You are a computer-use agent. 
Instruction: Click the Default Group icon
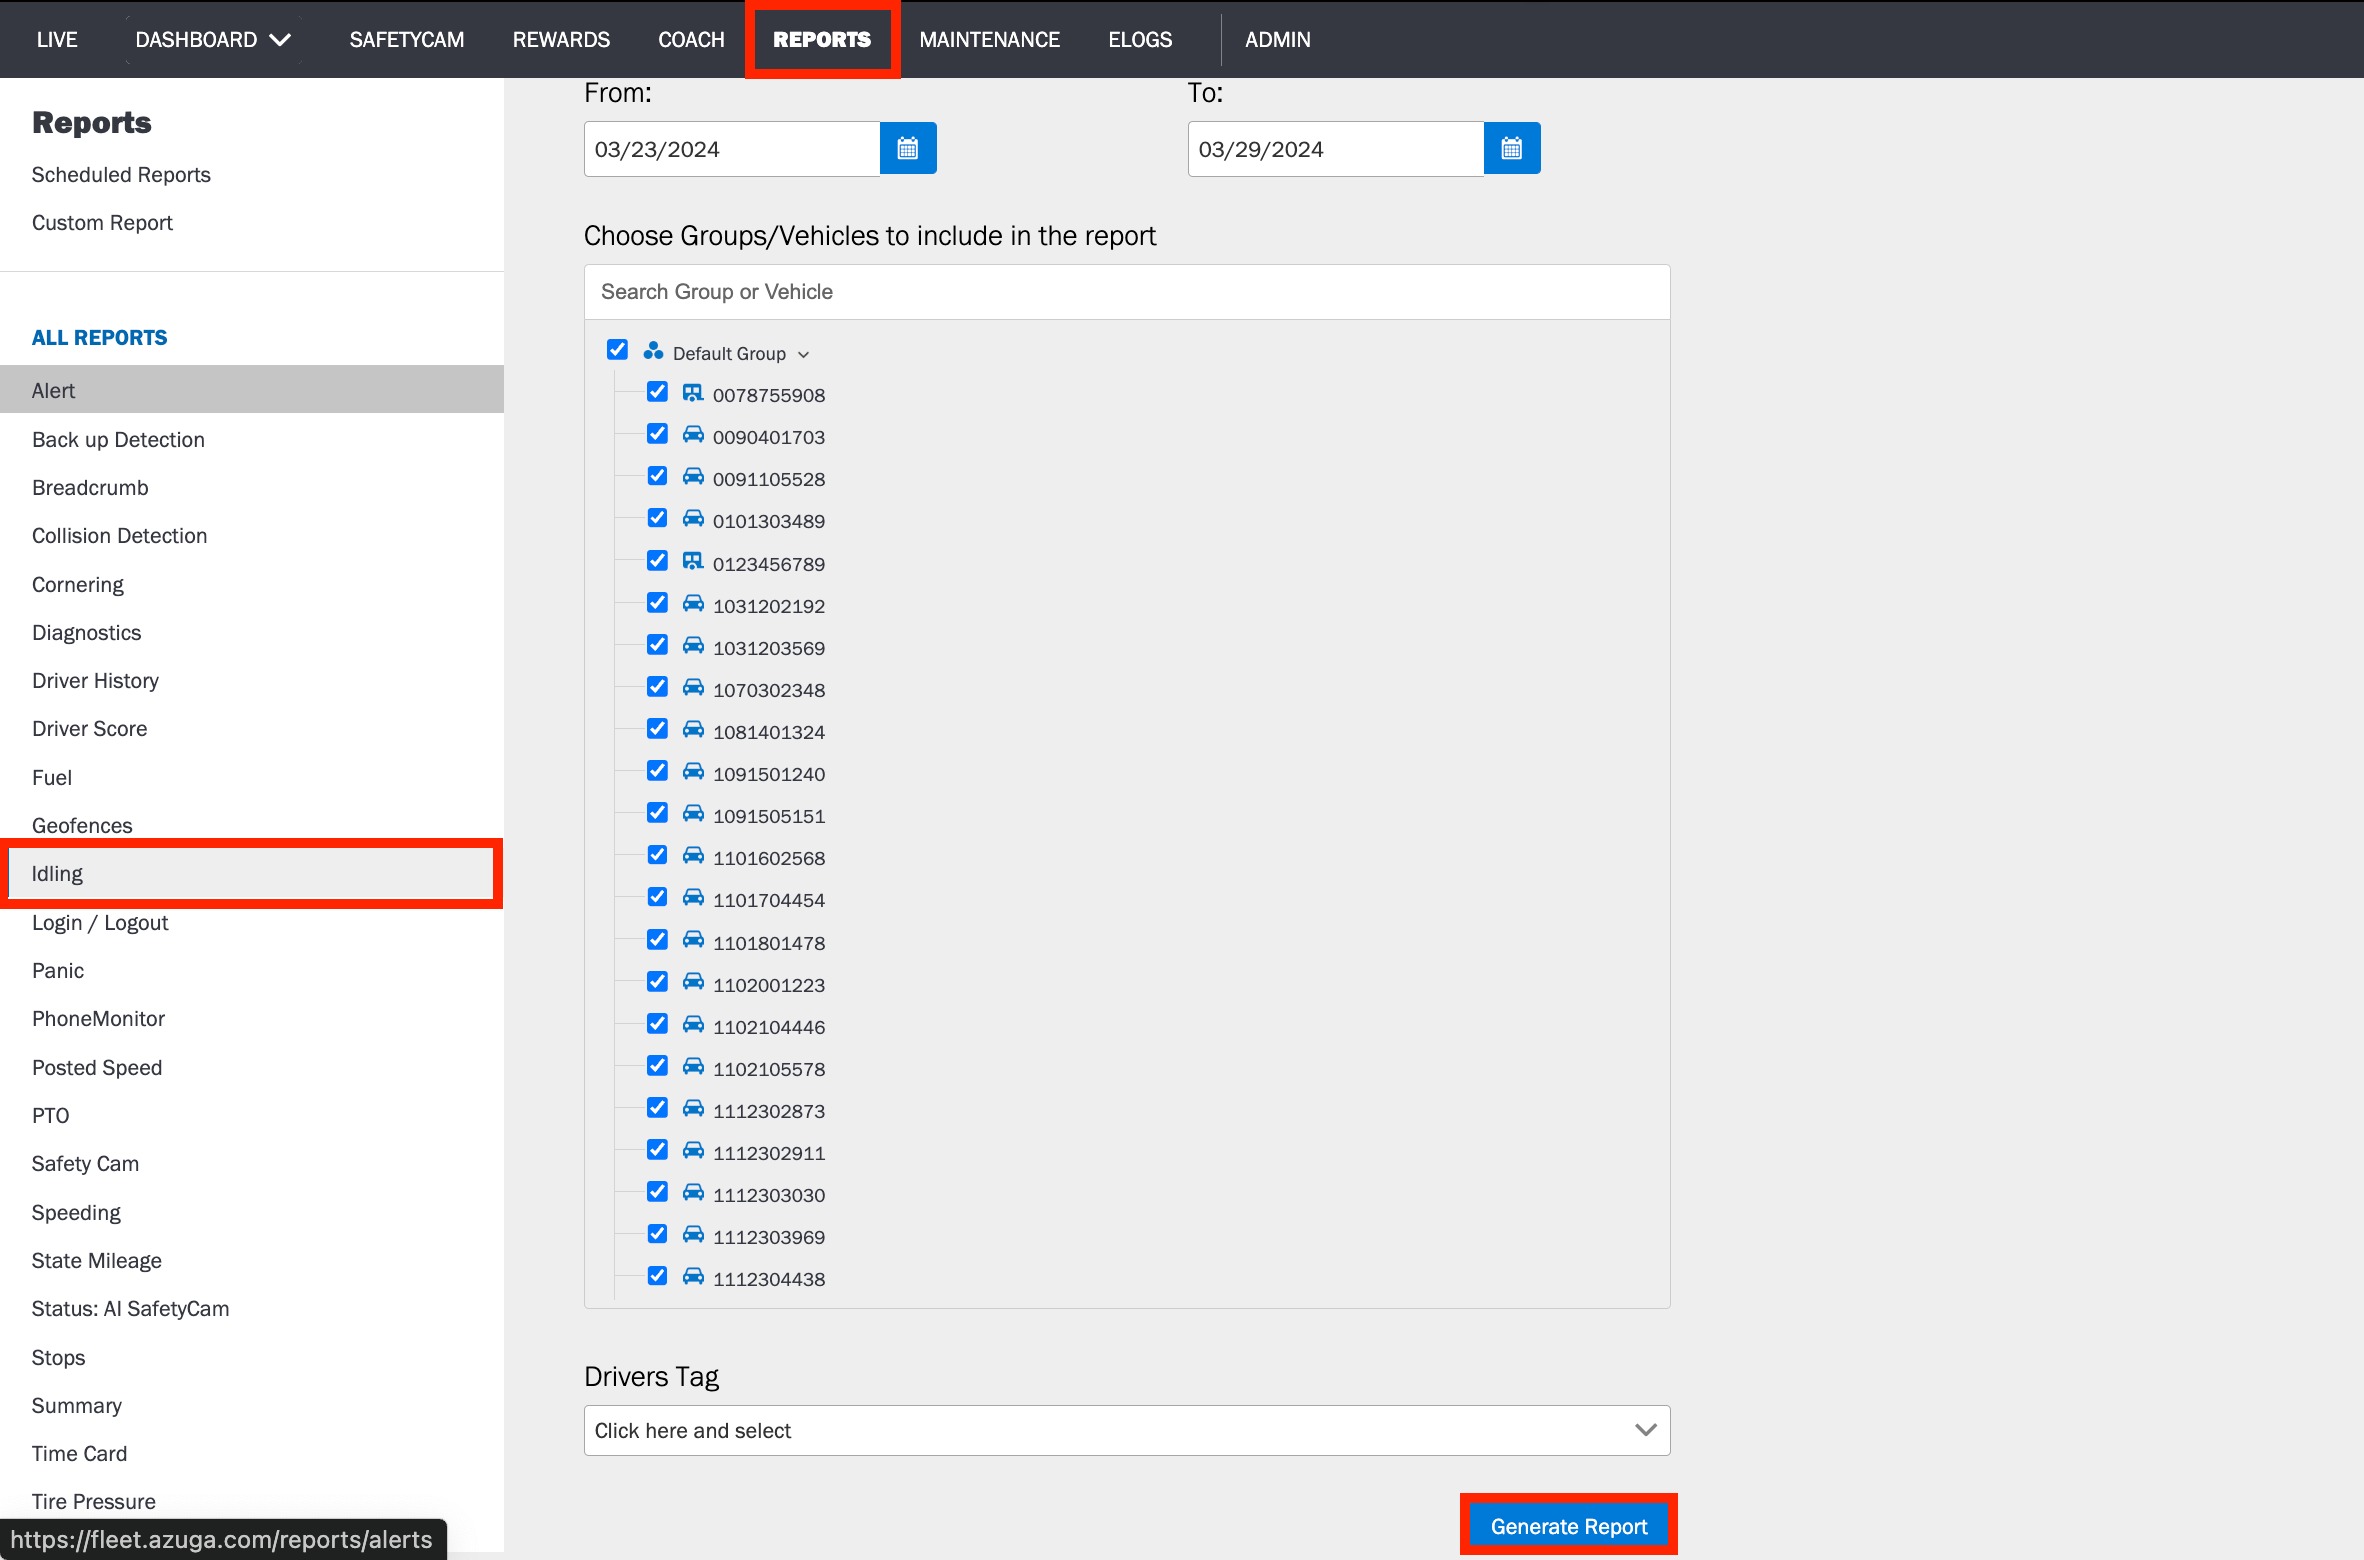point(653,352)
